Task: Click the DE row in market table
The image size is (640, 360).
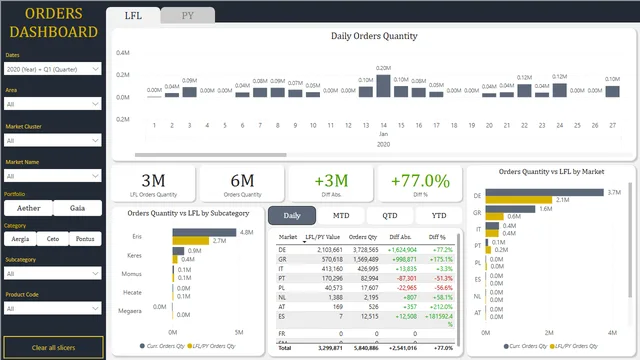Action: (365, 250)
